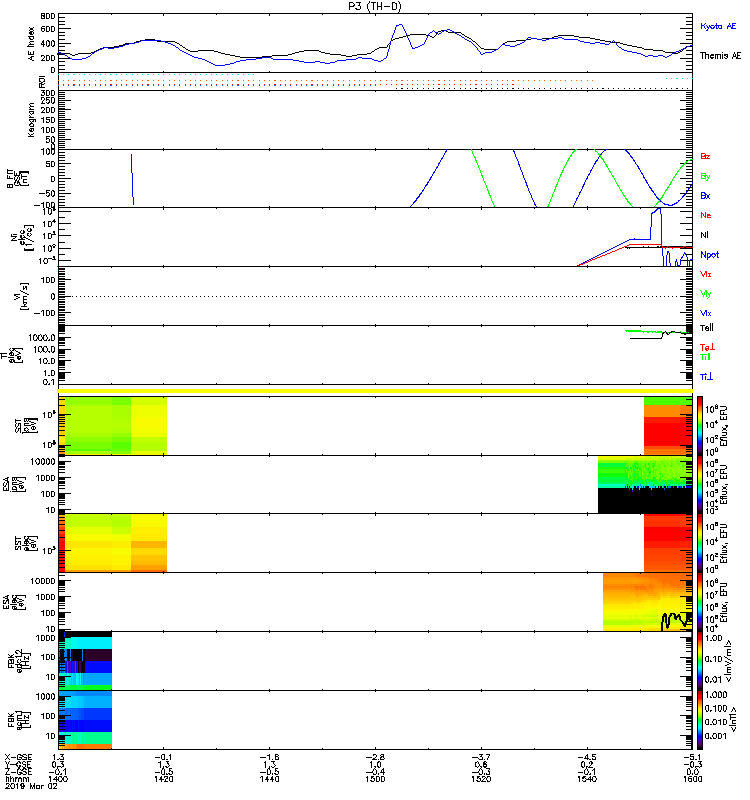Click the green By legend label
This screenshot has width=750, height=800.
[x=705, y=177]
